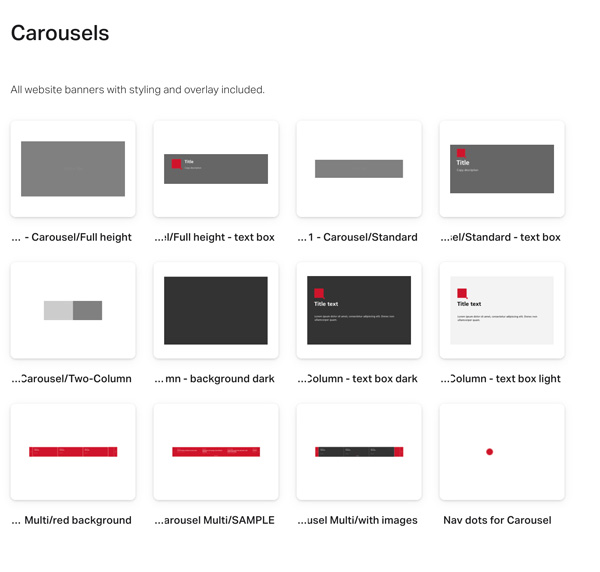Click the 'Standard - text box' label
Viewport: 600px width, 572px height.
pyautogui.click(x=501, y=237)
